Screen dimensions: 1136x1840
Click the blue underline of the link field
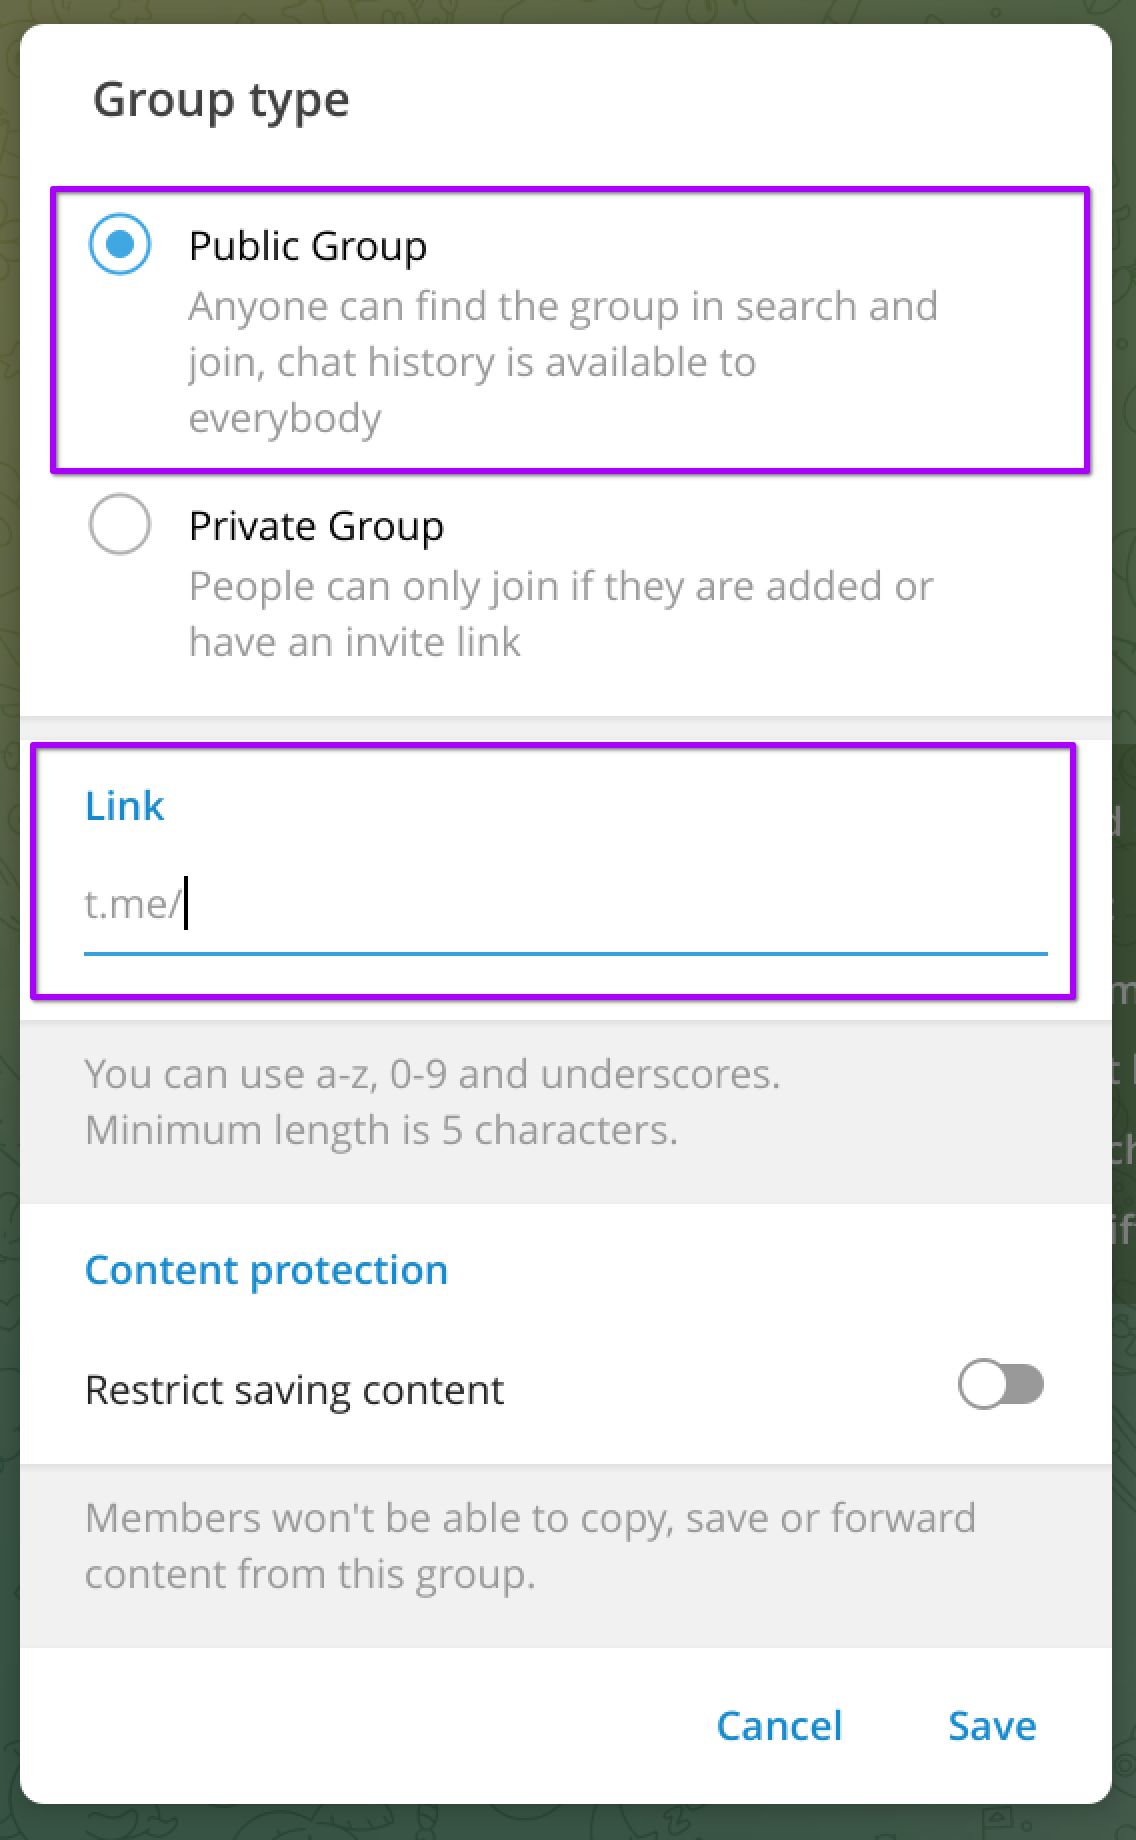coord(565,954)
